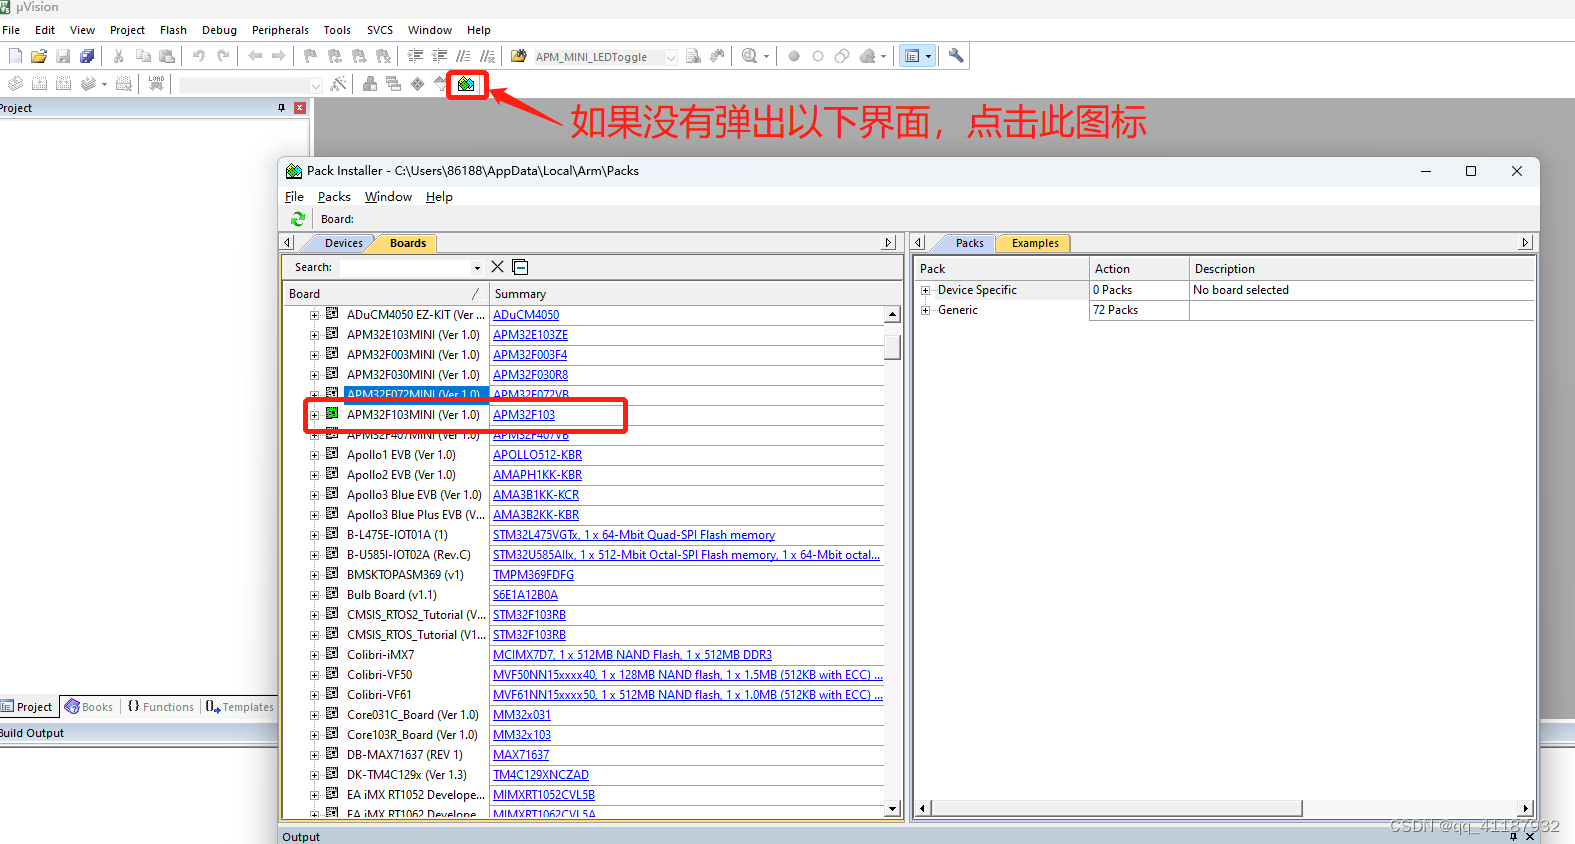The image size is (1575, 844).
Task: Build the target with the Build icon
Action: point(39,84)
